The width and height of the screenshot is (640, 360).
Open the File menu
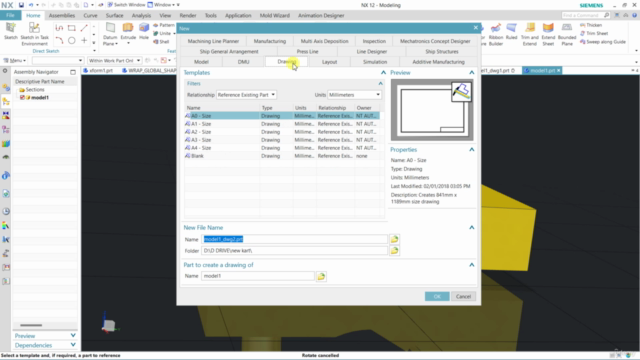[x=10, y=16]
